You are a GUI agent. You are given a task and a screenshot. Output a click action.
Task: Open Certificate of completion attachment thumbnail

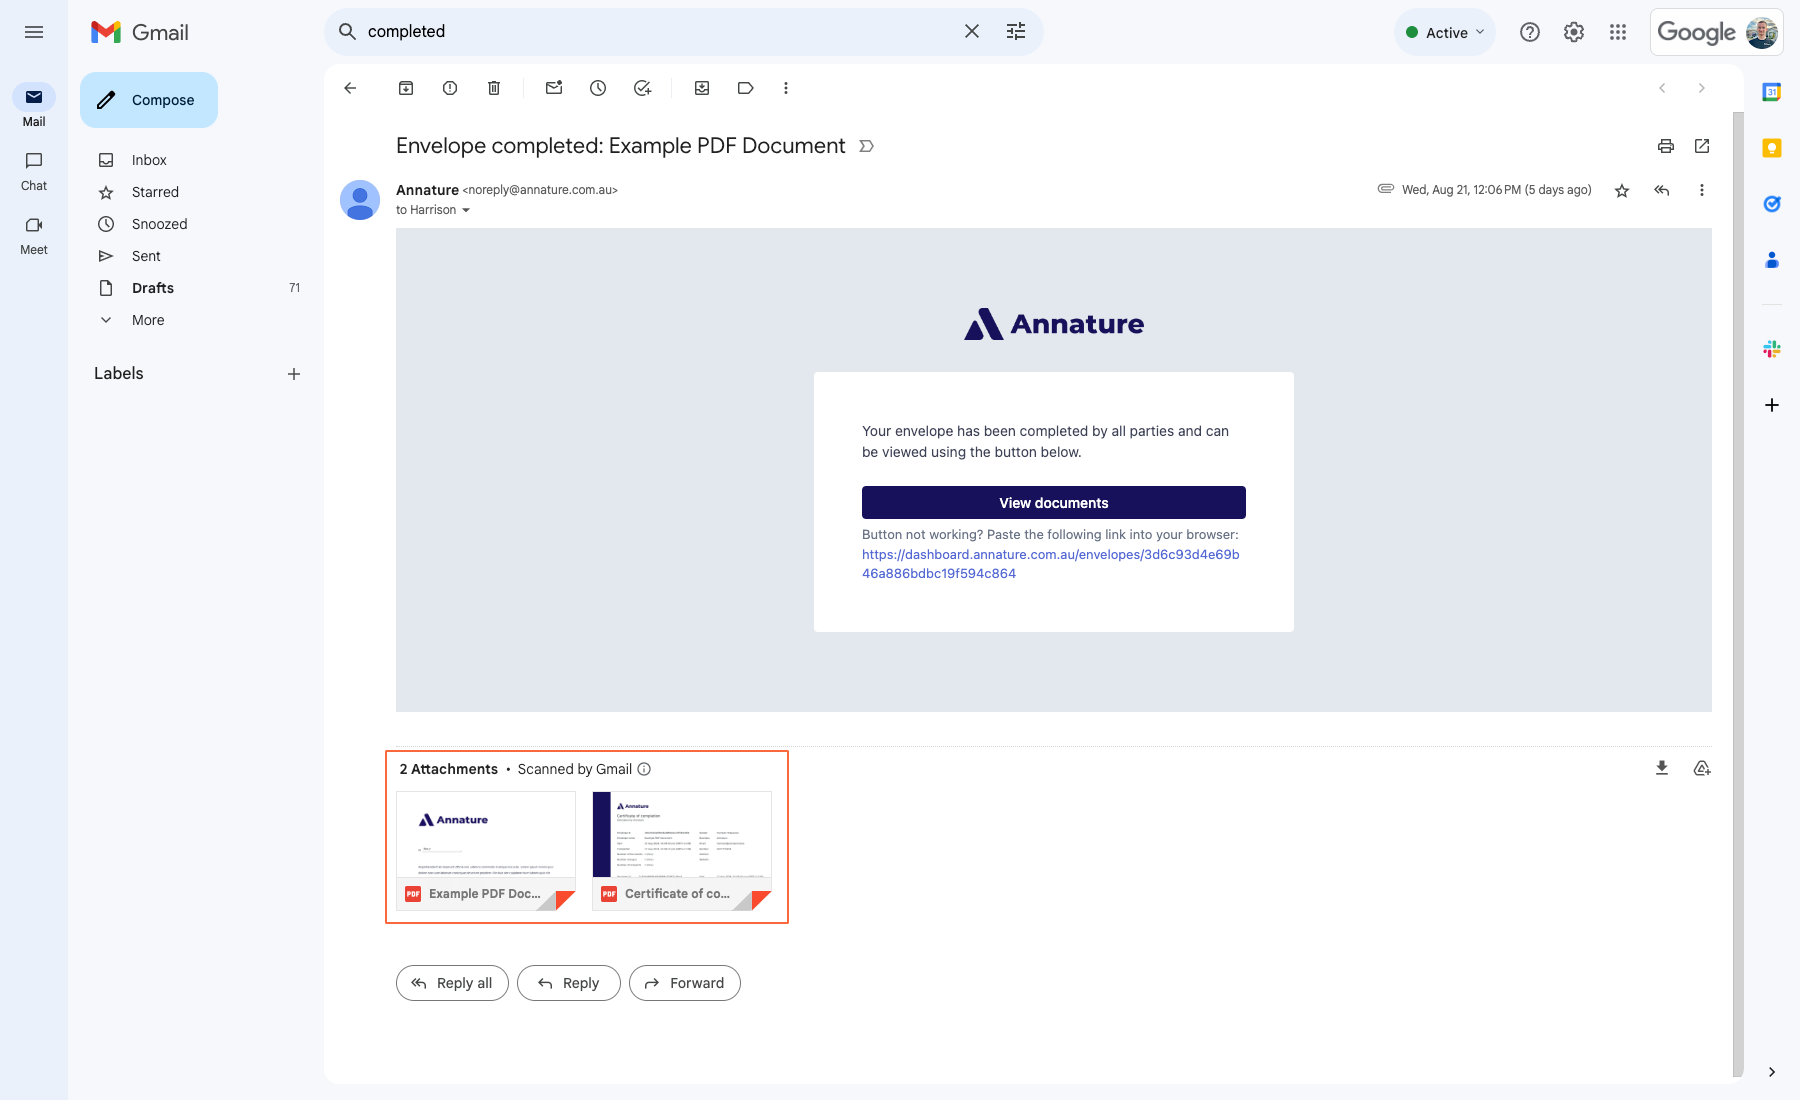tap(682, 850)
